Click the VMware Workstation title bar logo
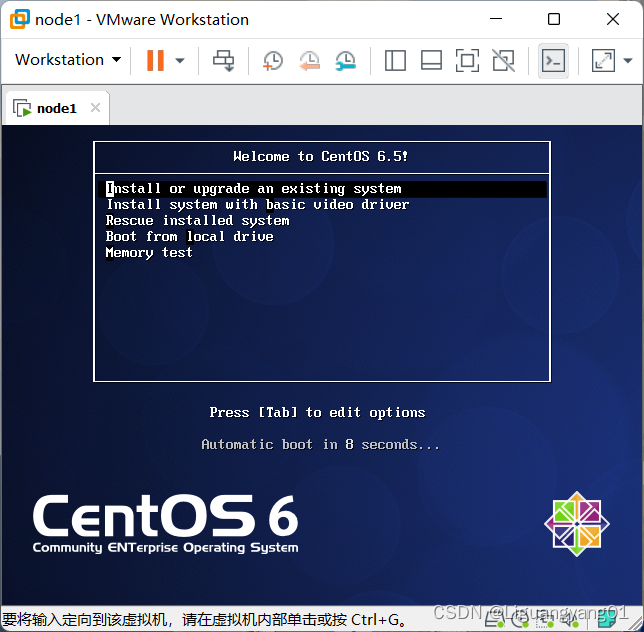 20,19
